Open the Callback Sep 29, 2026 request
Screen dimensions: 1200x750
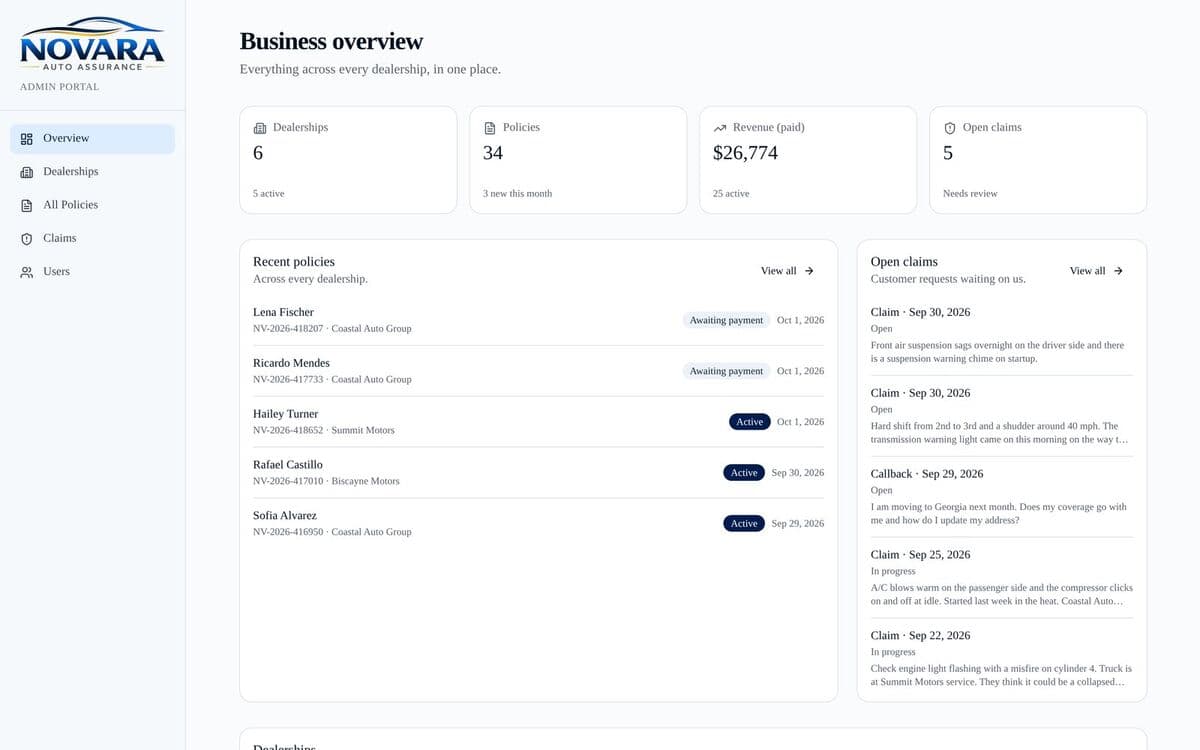[x=1001, y=497]
